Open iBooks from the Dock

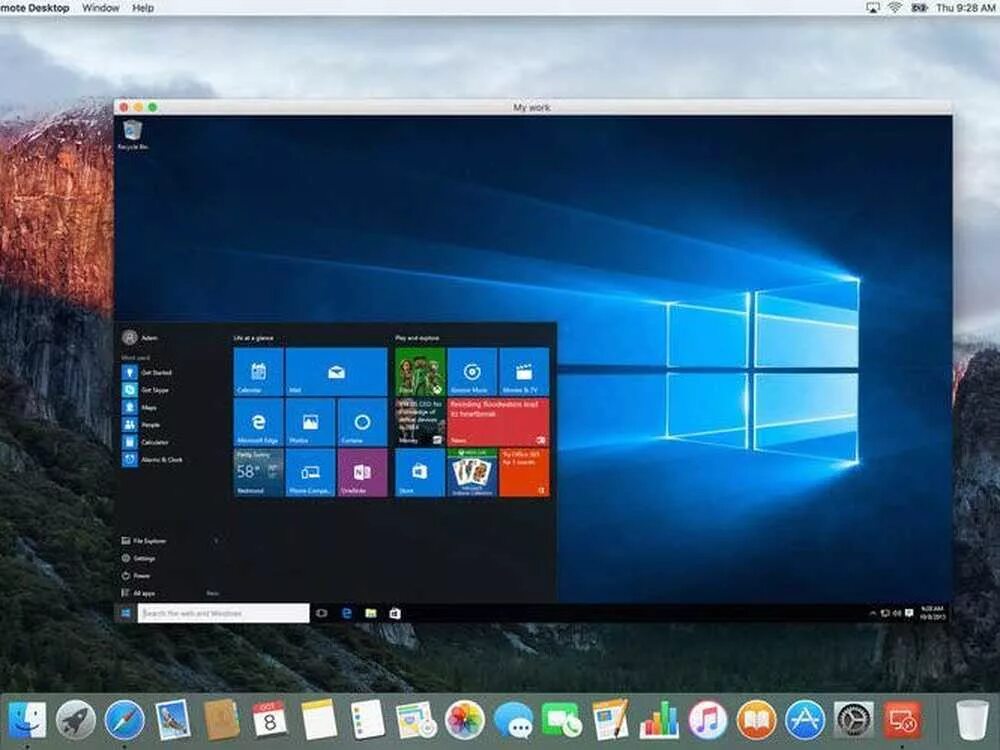756,720
